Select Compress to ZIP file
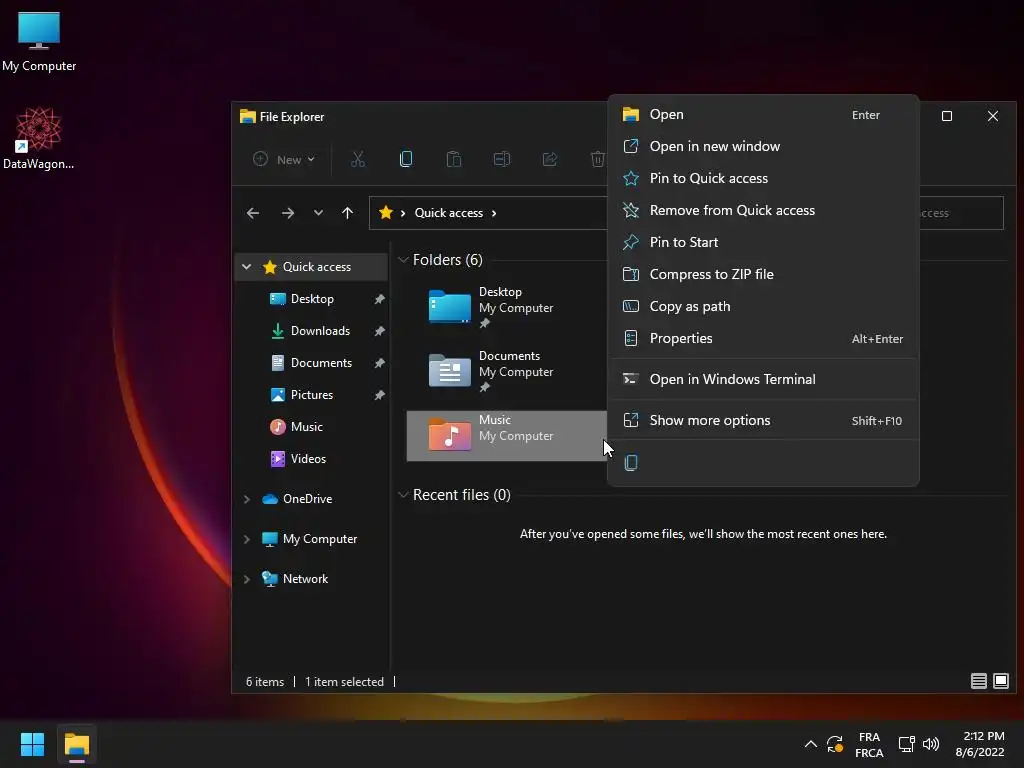The image size is (1024, 768). point(763,274)
